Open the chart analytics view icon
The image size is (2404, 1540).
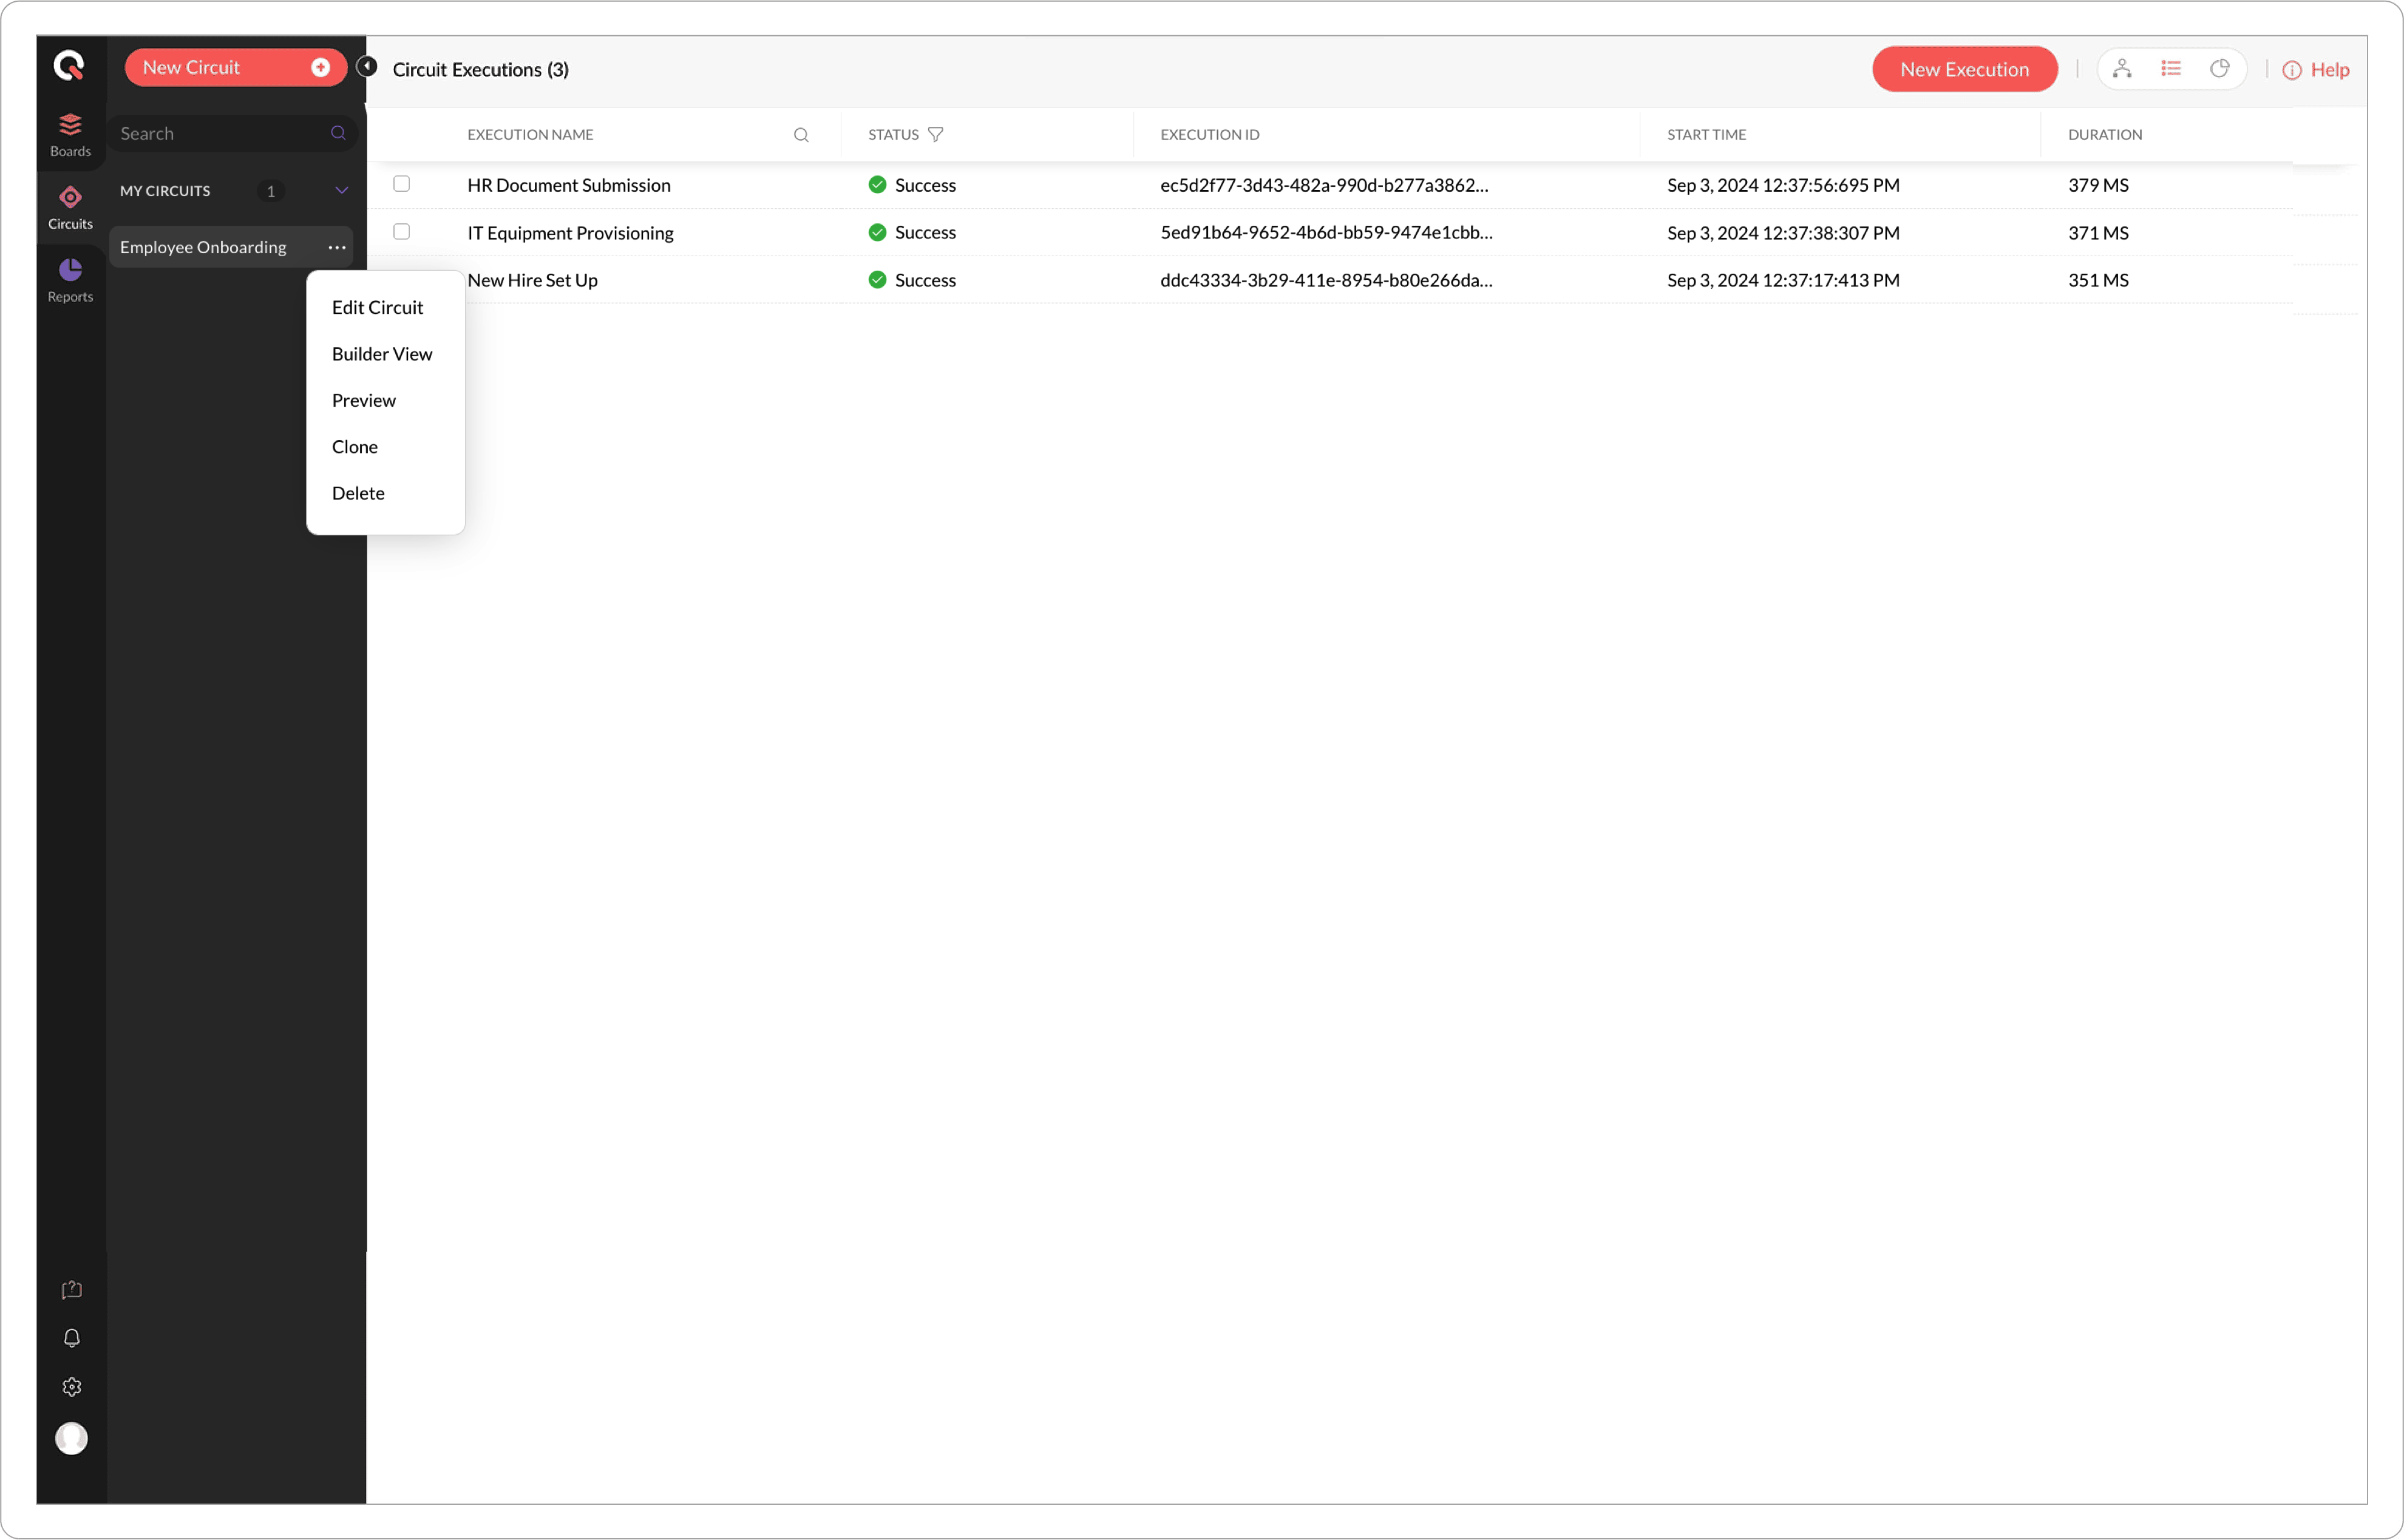tap(2219, 69)
